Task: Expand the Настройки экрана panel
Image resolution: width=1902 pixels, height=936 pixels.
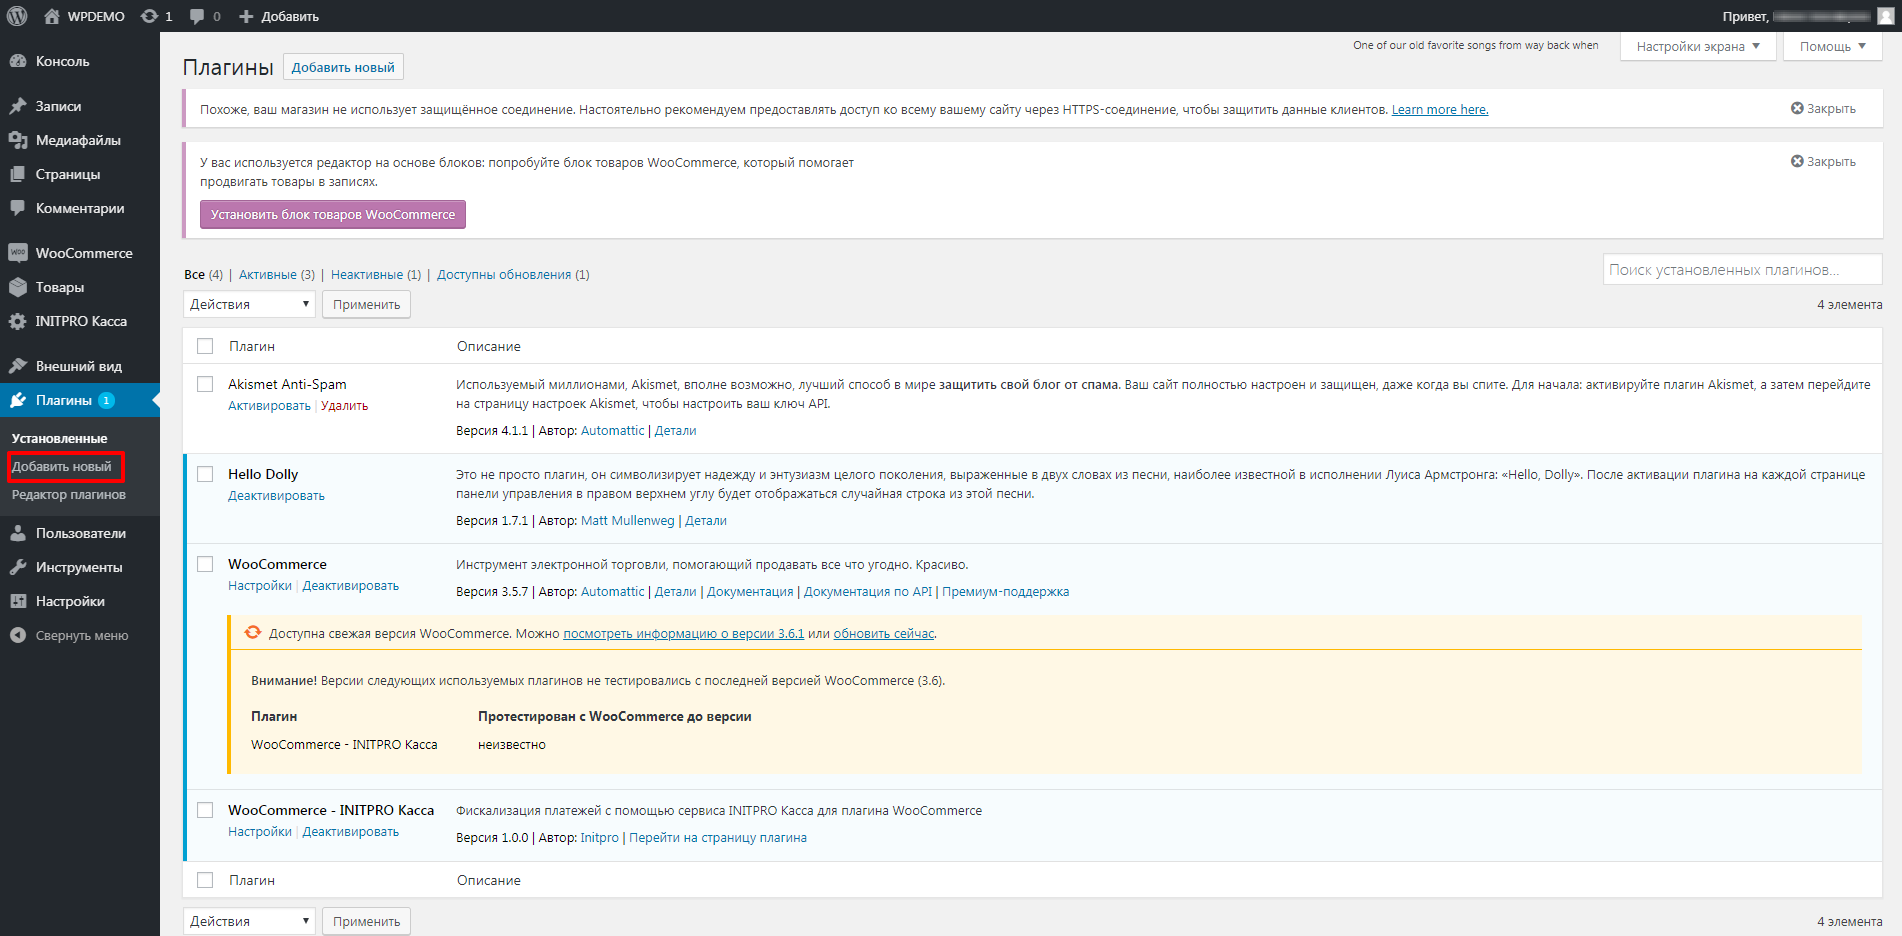Action: [1698, 46]
